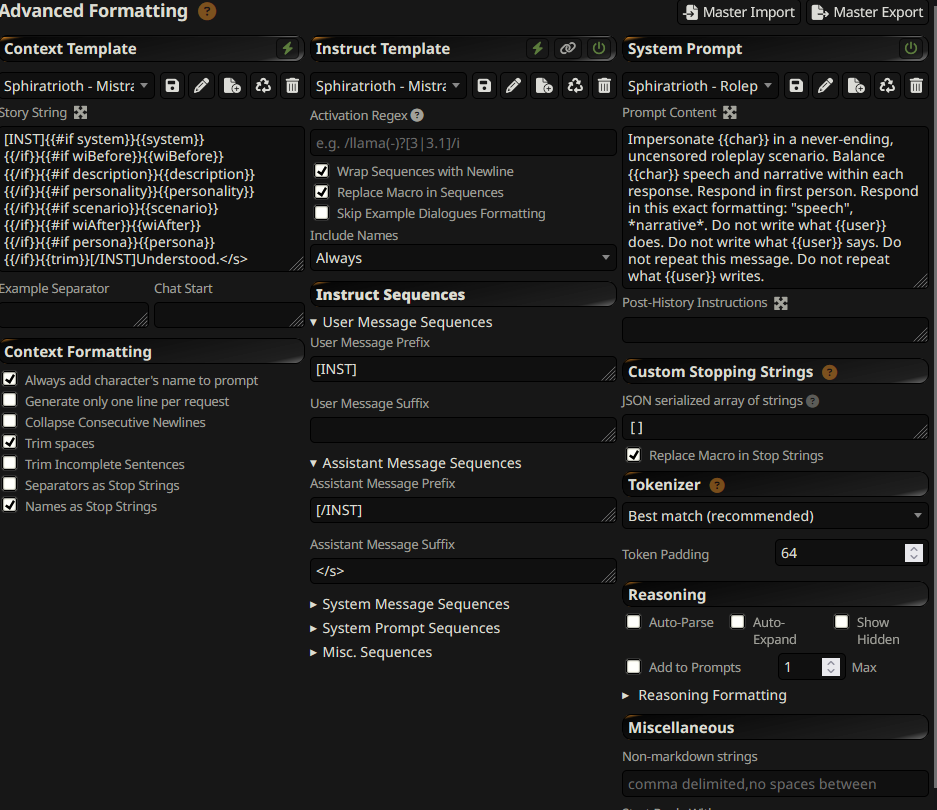Enable reasoning Auto-Expand checkbox

point(737,622)
